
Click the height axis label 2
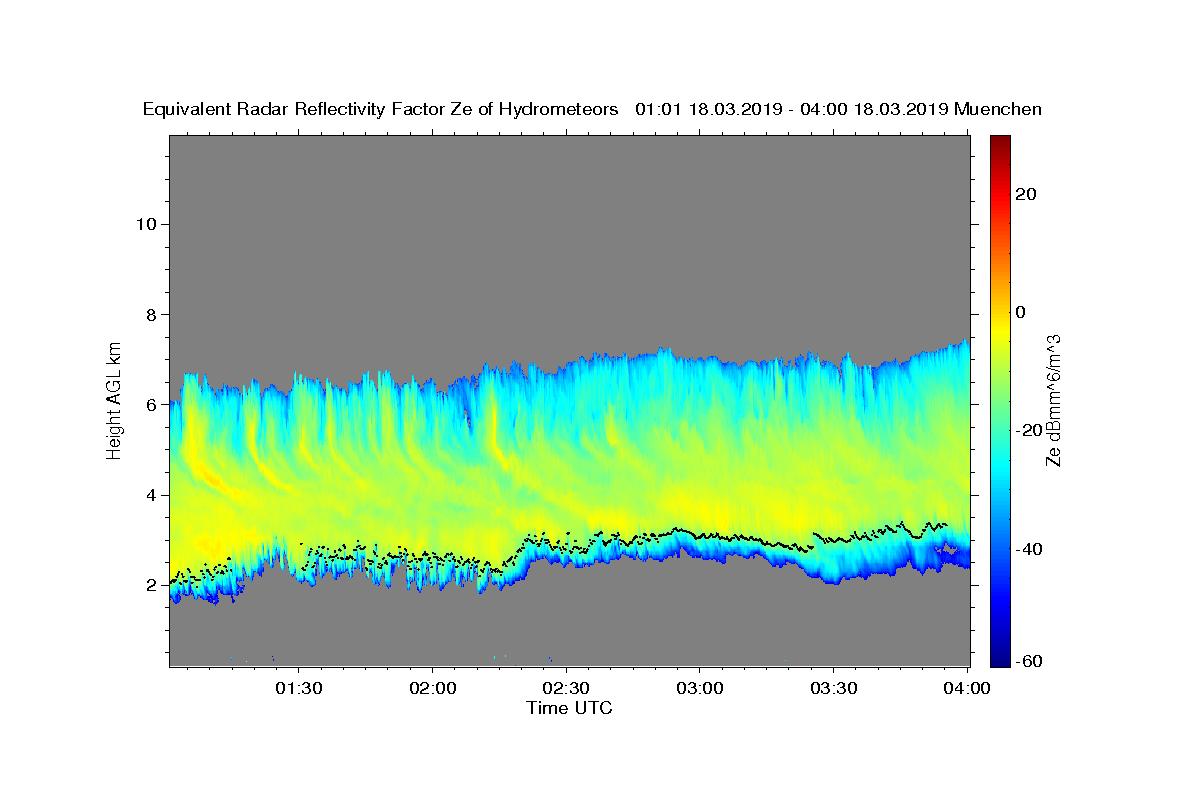coord(152,585)
